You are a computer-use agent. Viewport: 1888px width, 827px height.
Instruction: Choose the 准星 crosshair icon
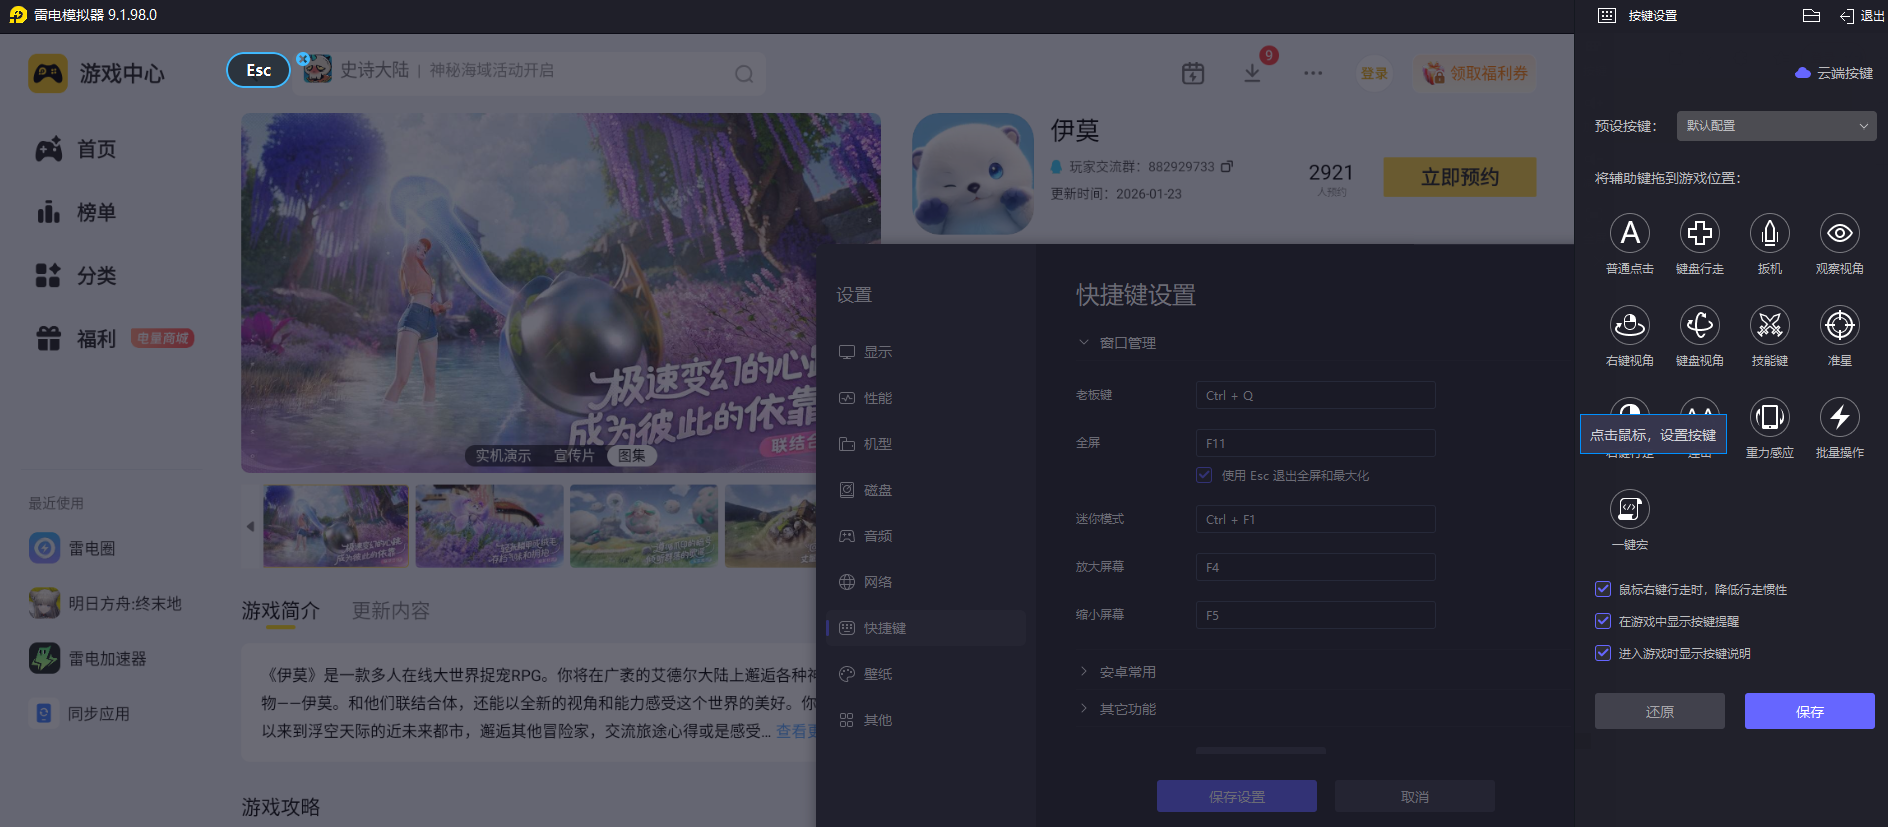tap(1840, 325)
